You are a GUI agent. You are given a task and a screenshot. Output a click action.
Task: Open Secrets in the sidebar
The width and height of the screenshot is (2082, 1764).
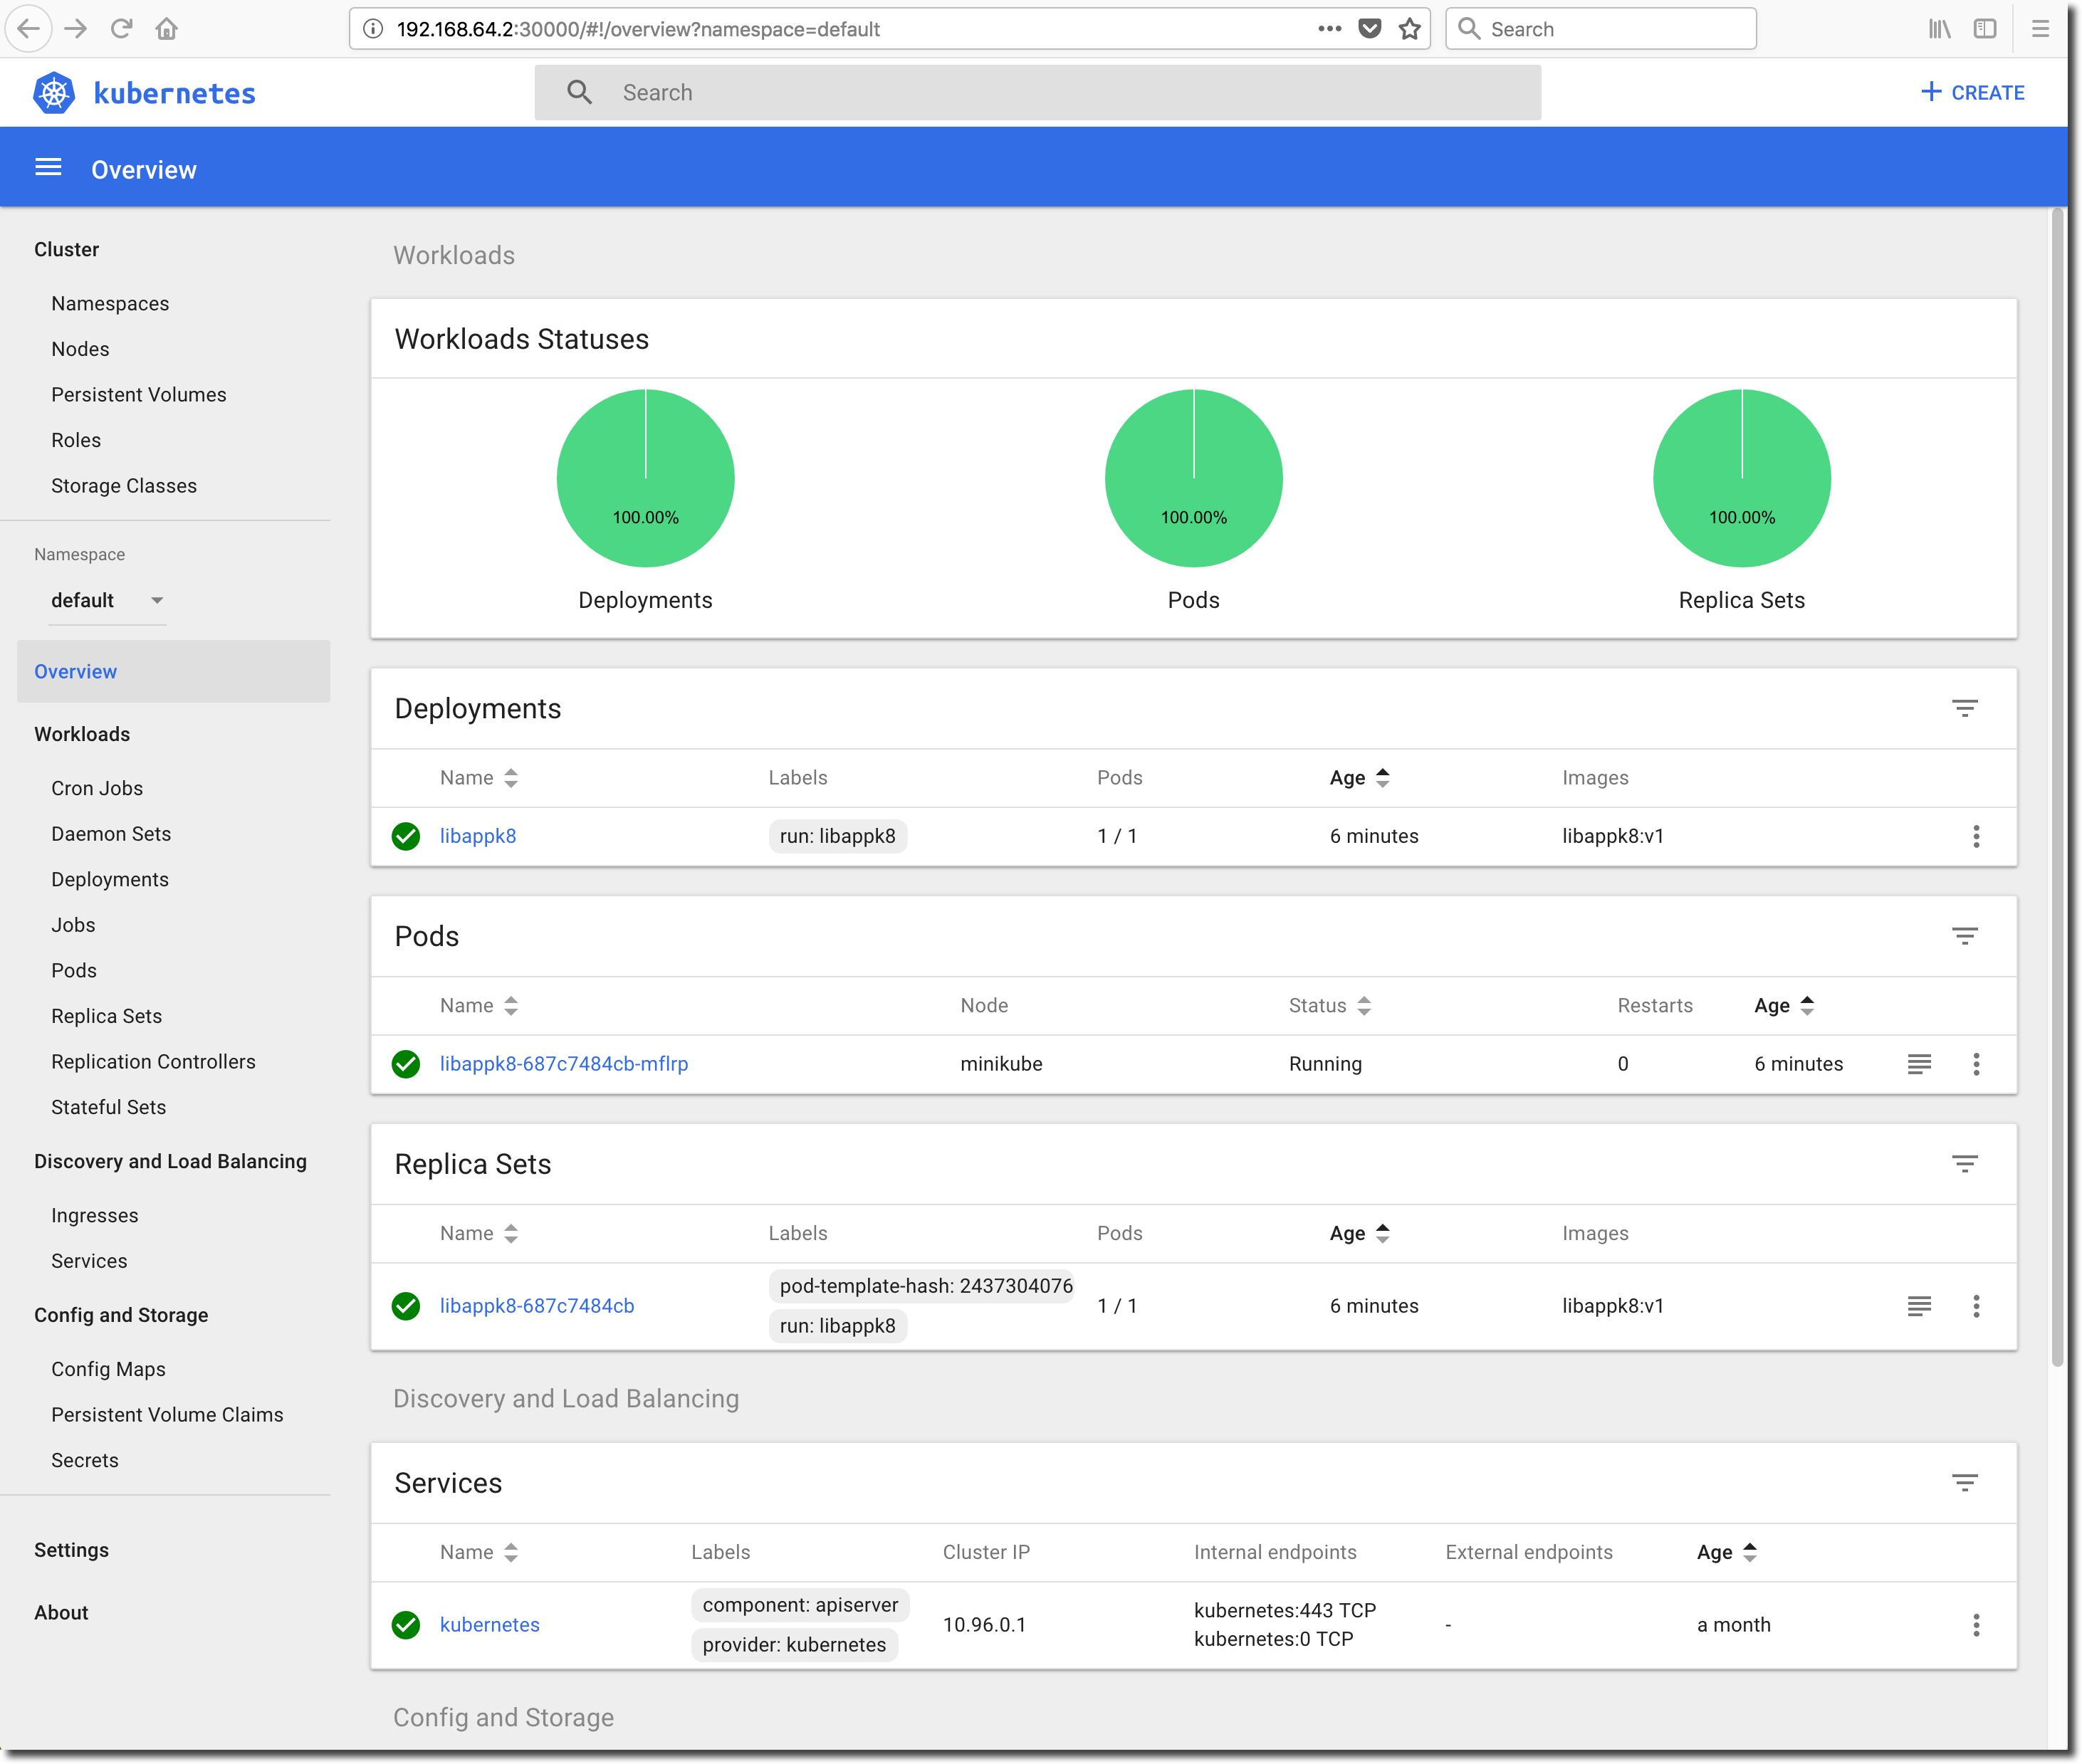[85, 1460]
